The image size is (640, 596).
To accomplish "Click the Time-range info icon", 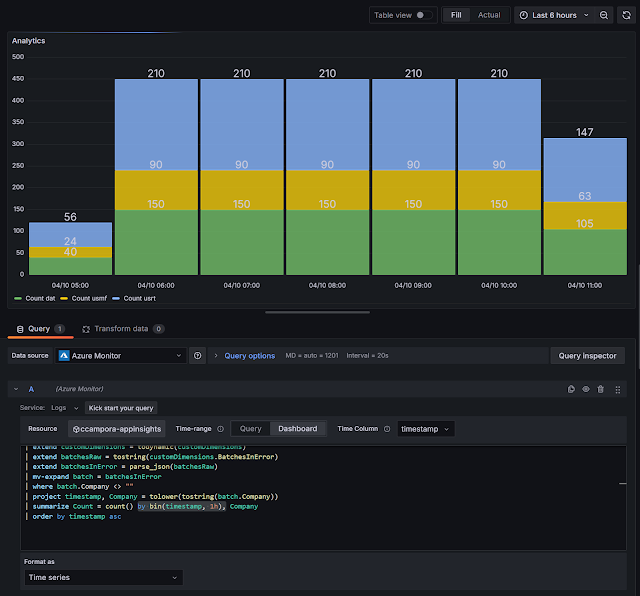I will [x=220, y=428].
